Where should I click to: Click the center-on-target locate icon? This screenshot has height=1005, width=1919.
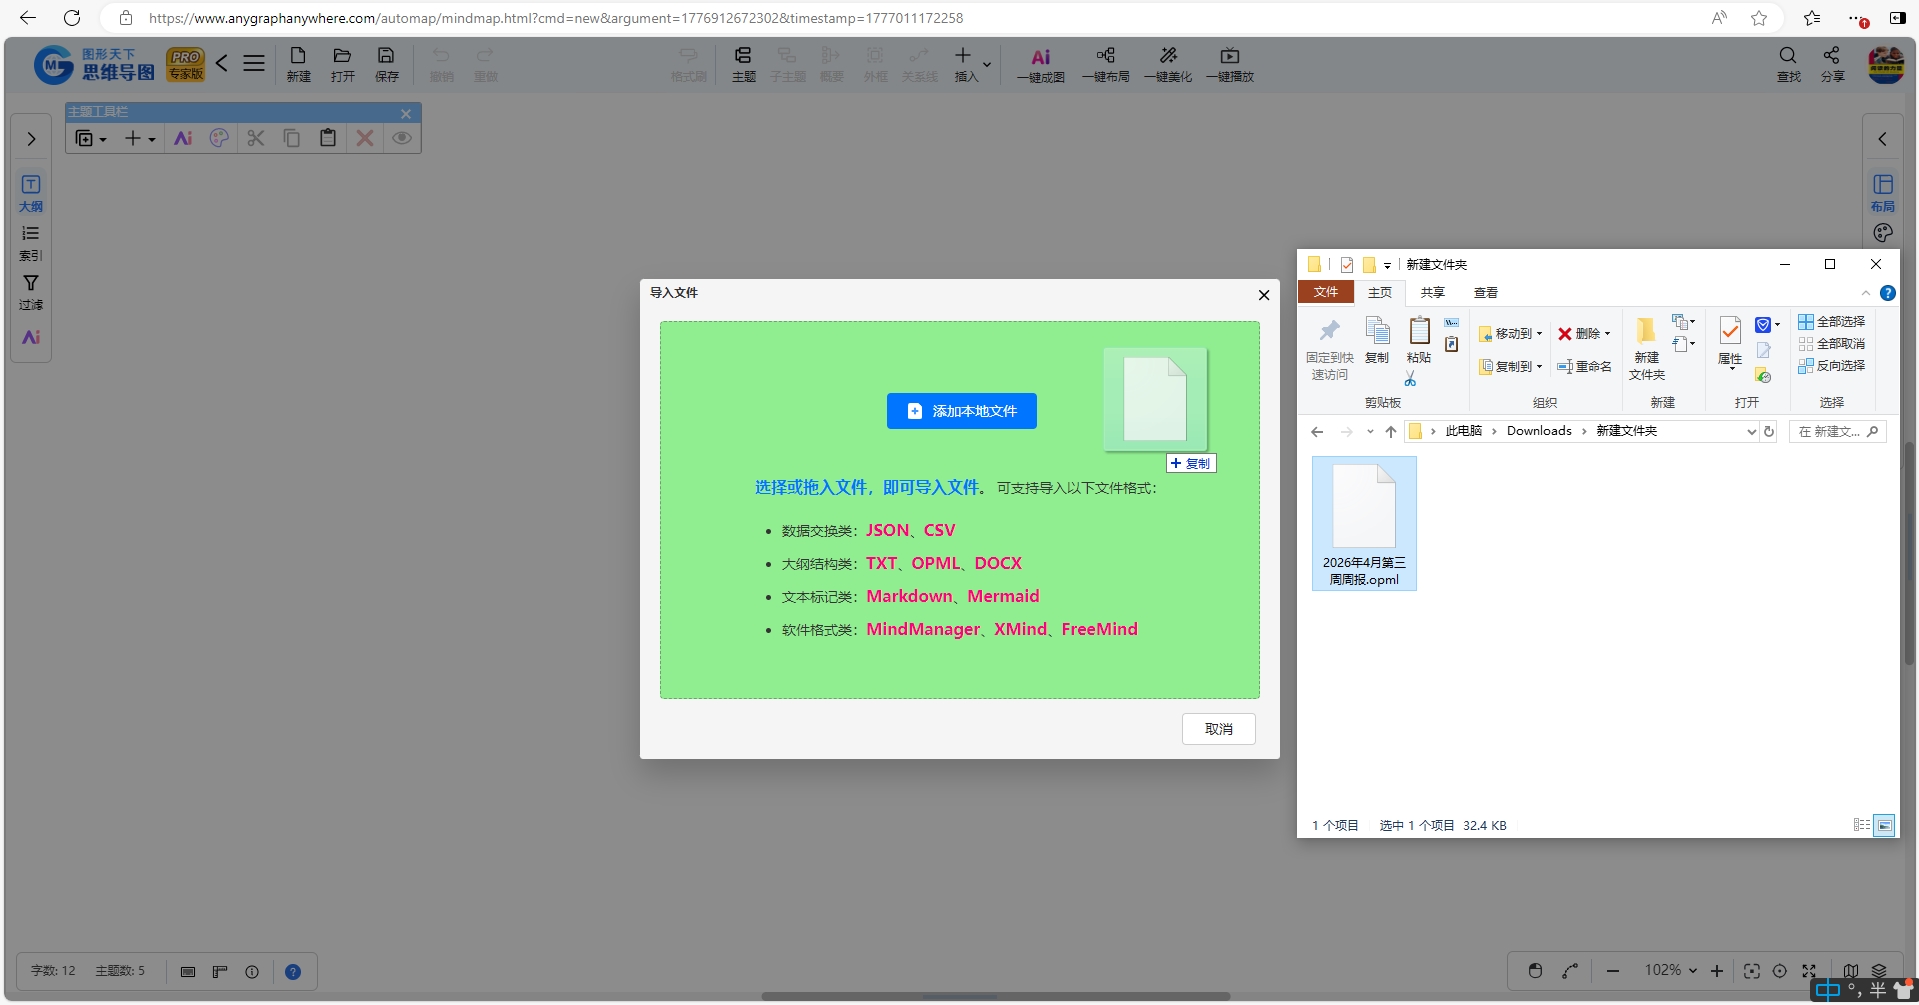tap(1780, 971)
